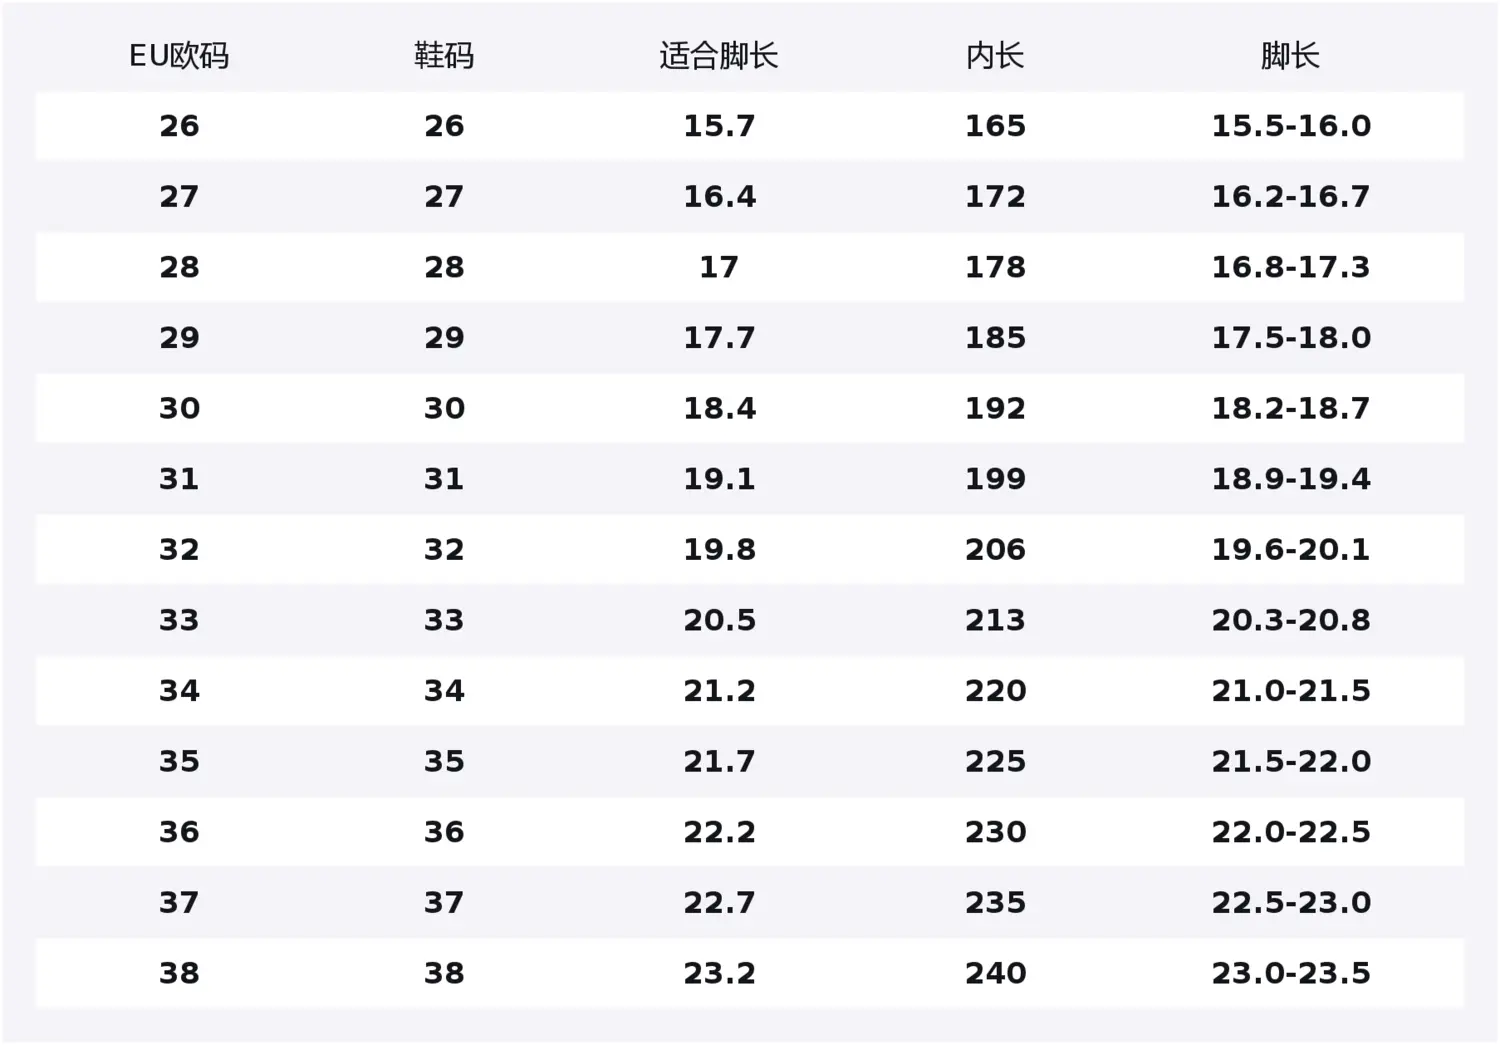The image size is (1500, 1045).
Task: Click inner length value 172
Action: [995, 197]
